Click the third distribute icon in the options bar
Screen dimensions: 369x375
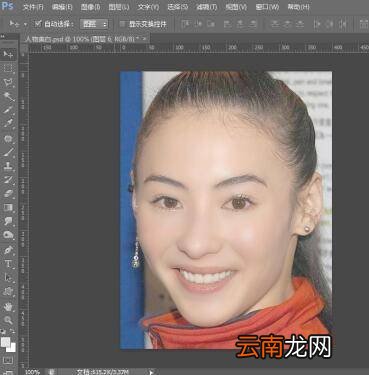[300, 24]
